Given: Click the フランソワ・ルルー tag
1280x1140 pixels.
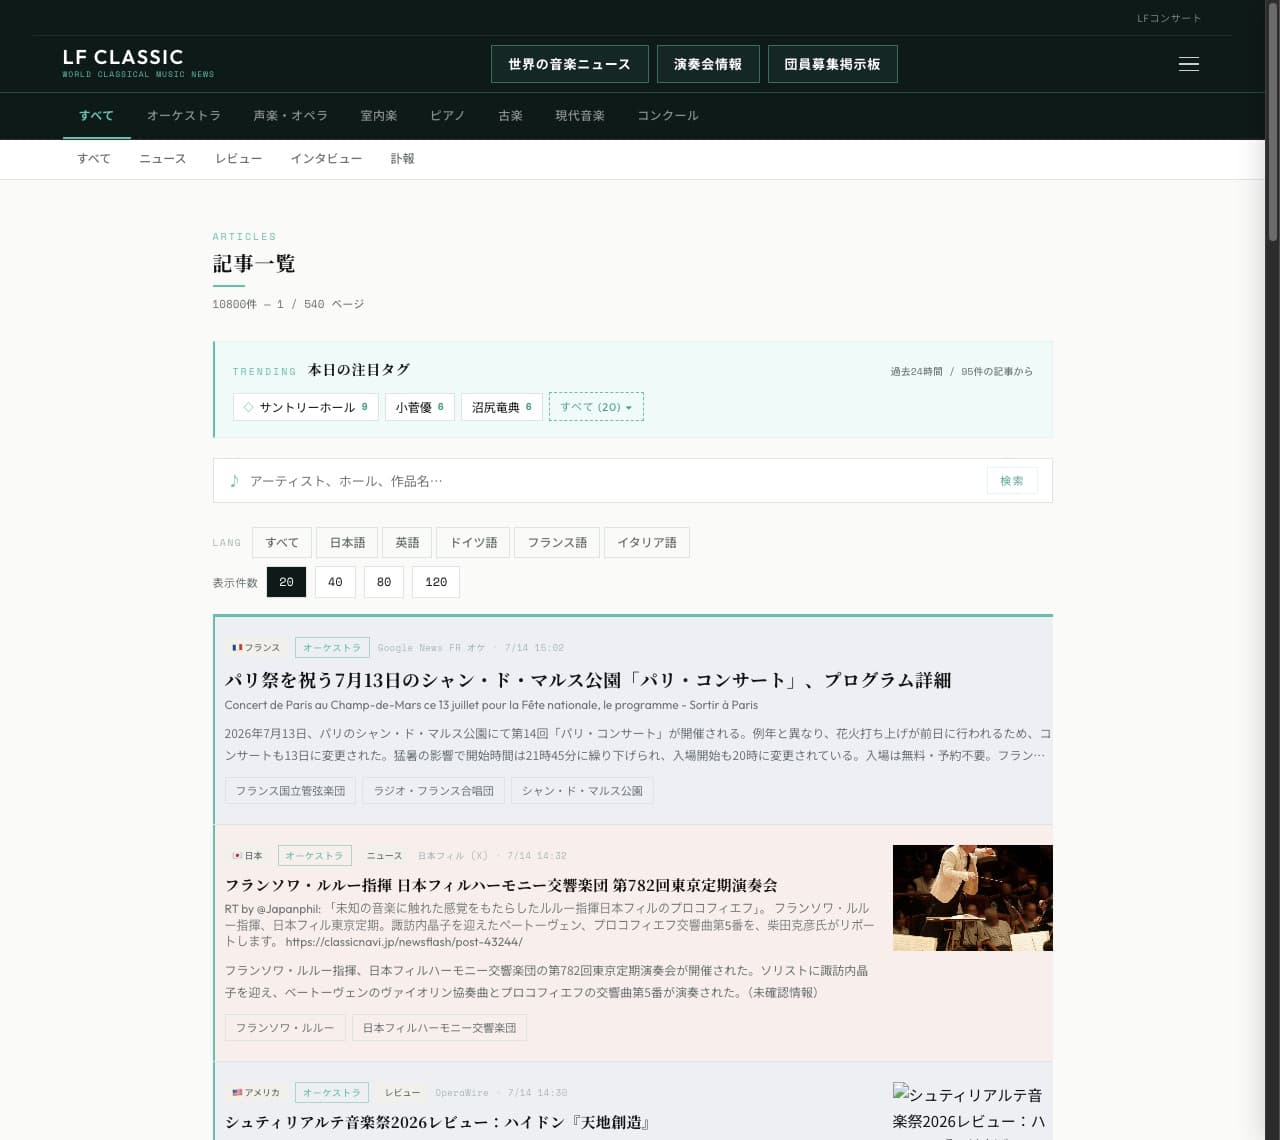Looking at the screenshot, I should coord(285,1028).
